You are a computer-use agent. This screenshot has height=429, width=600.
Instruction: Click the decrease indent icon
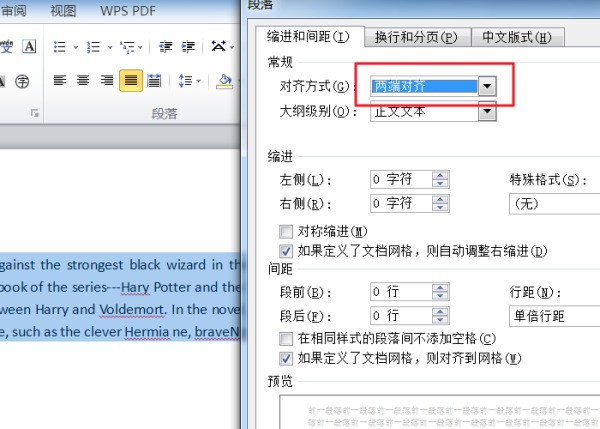(x=166, y=47)
